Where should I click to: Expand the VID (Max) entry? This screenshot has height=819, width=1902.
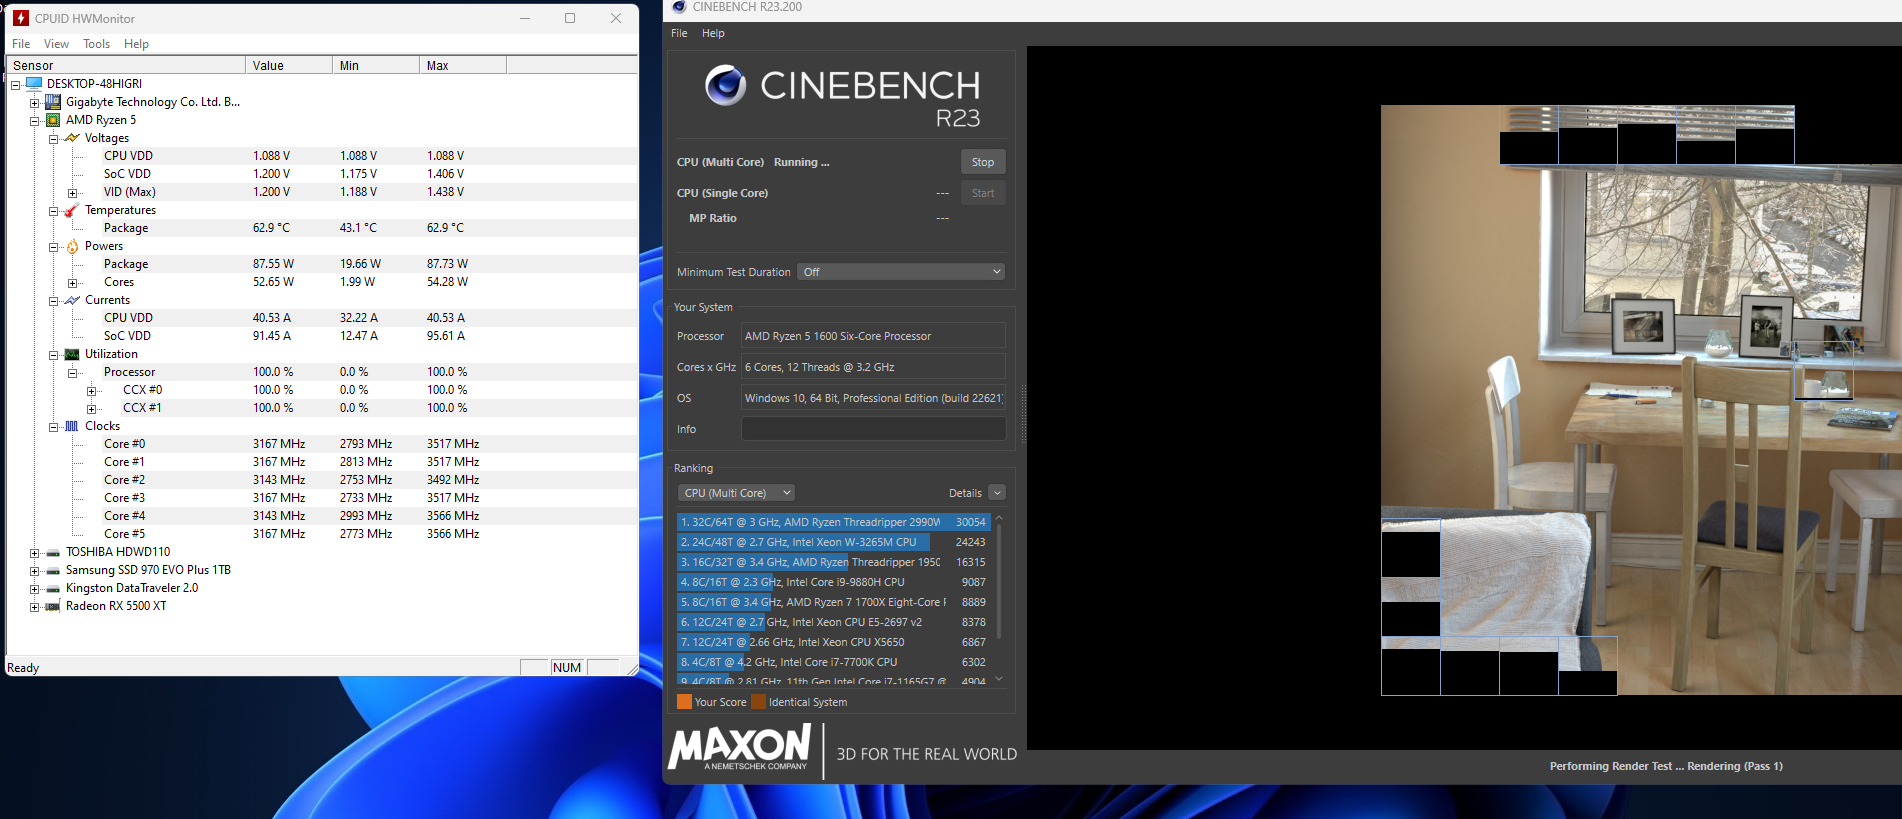pyautogui.click(x=73, y=193)
